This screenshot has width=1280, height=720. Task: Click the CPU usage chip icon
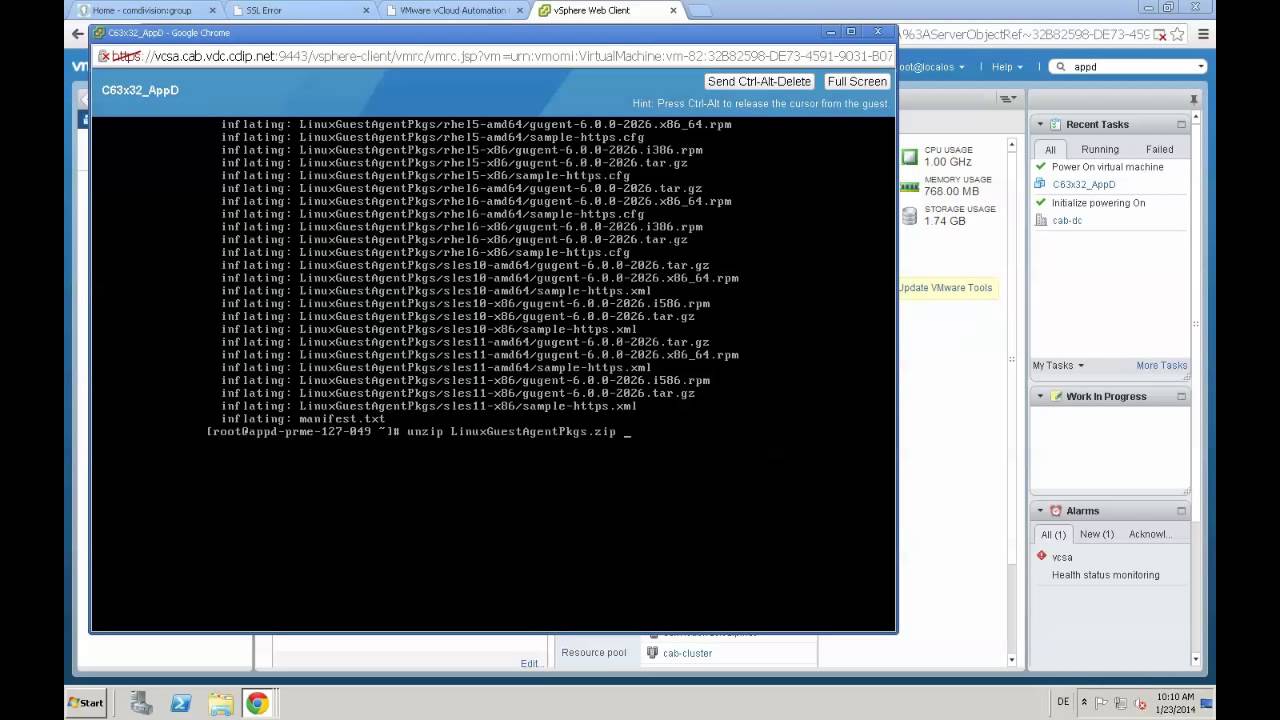point(909,157)
